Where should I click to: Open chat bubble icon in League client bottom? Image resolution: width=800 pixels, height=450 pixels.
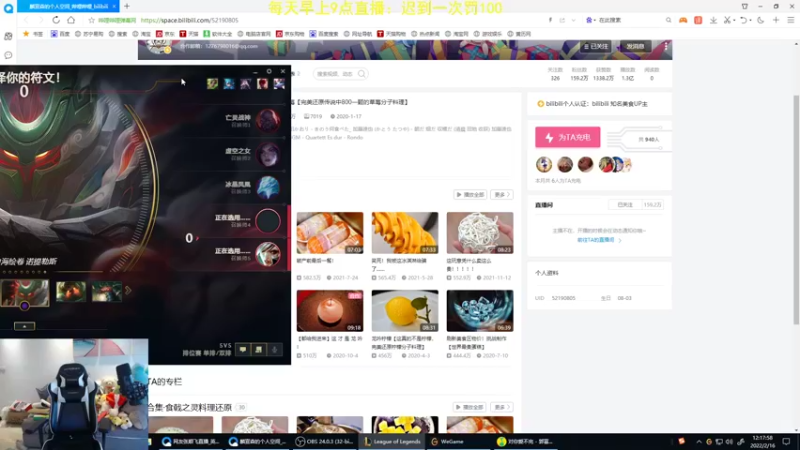click(x=243, y=349)
